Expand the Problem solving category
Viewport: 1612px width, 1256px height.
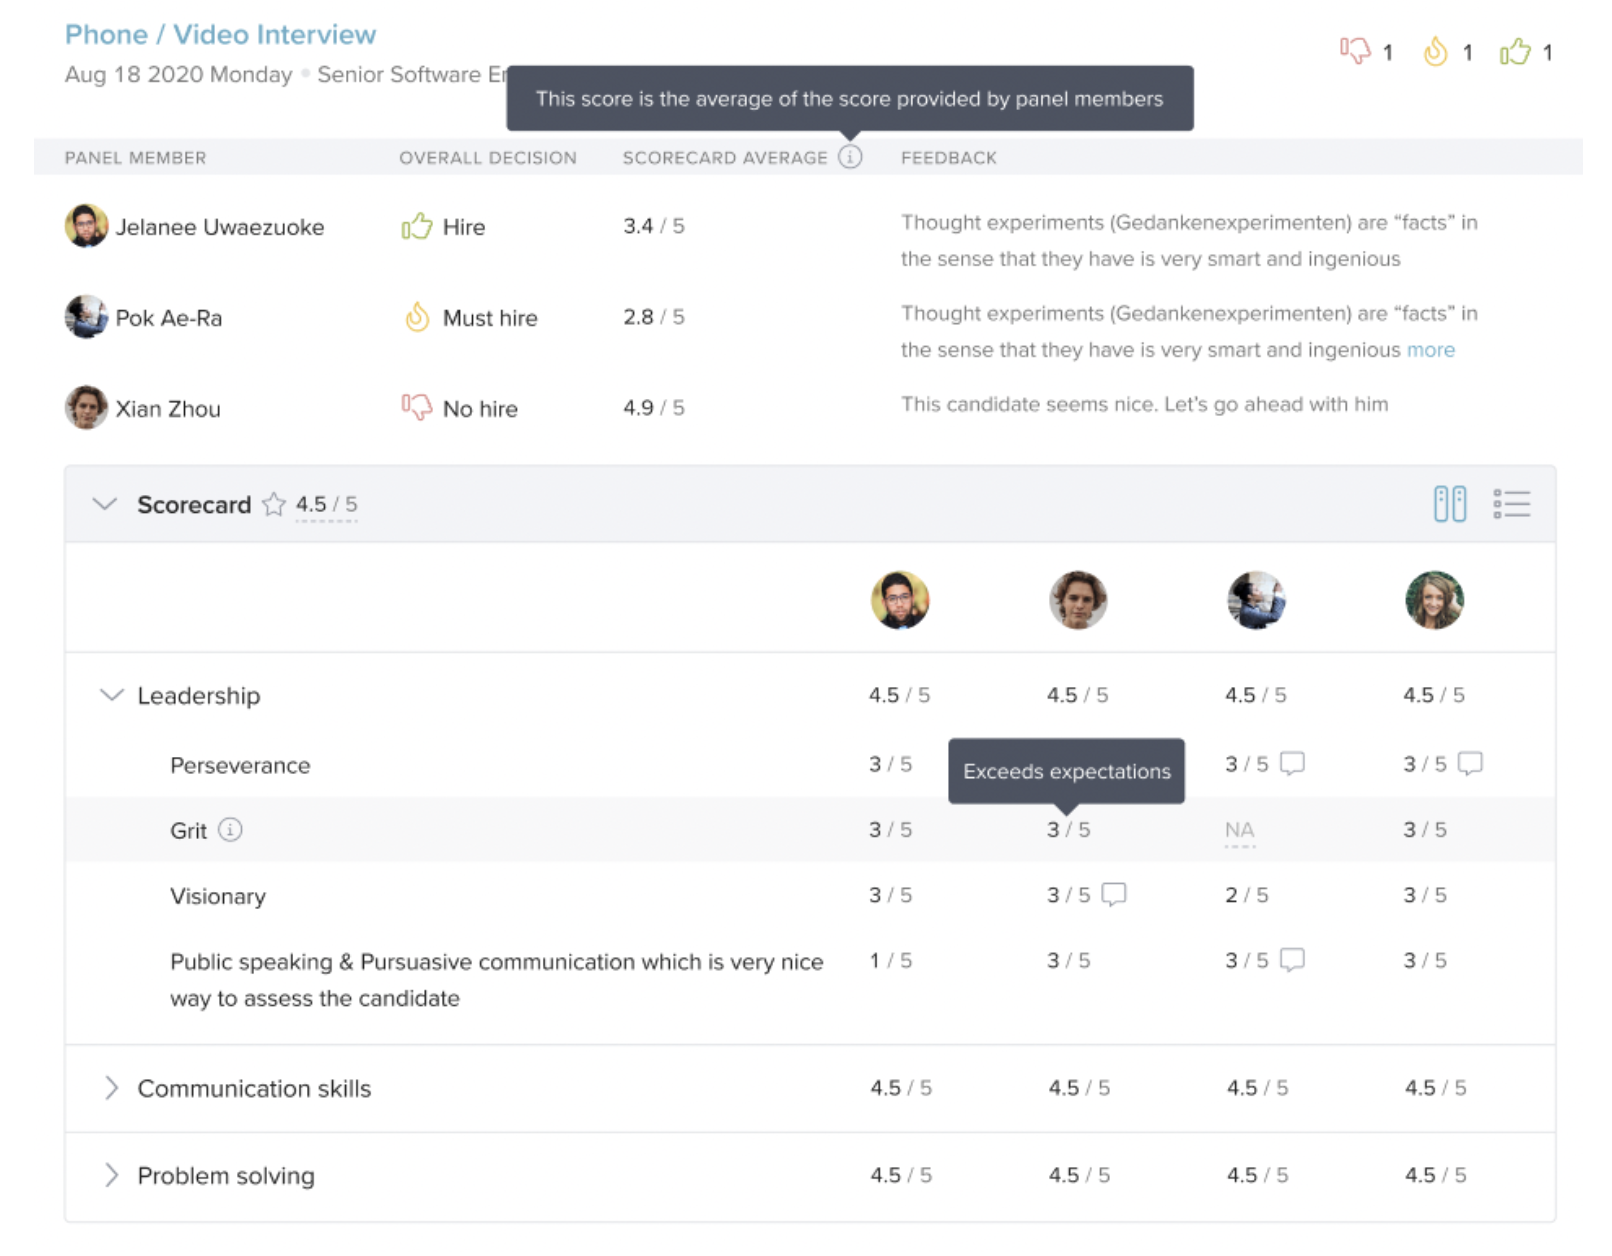112,1175
